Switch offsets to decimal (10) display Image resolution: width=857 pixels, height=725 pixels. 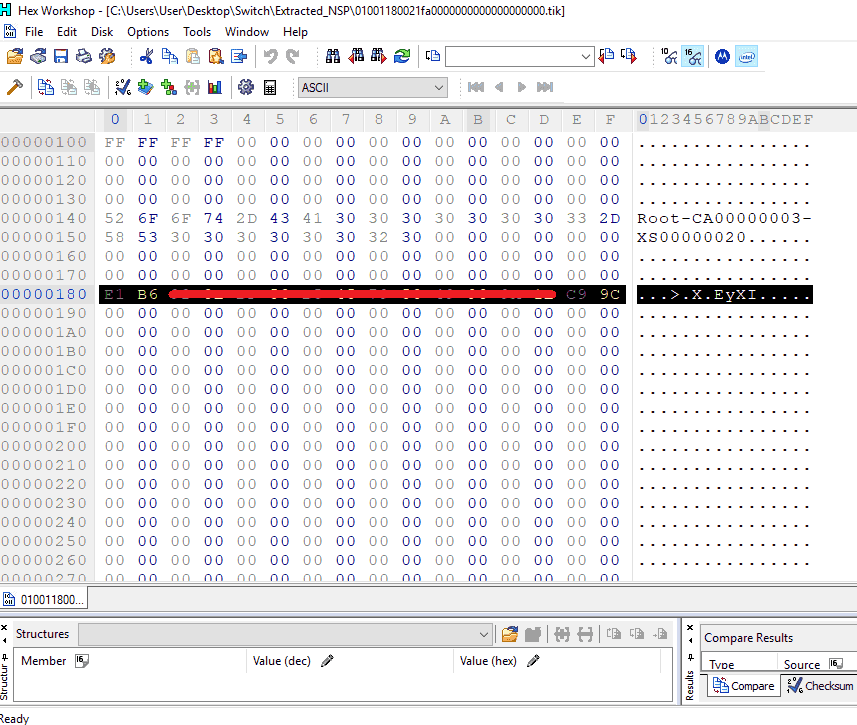click(x=669, y=56)
